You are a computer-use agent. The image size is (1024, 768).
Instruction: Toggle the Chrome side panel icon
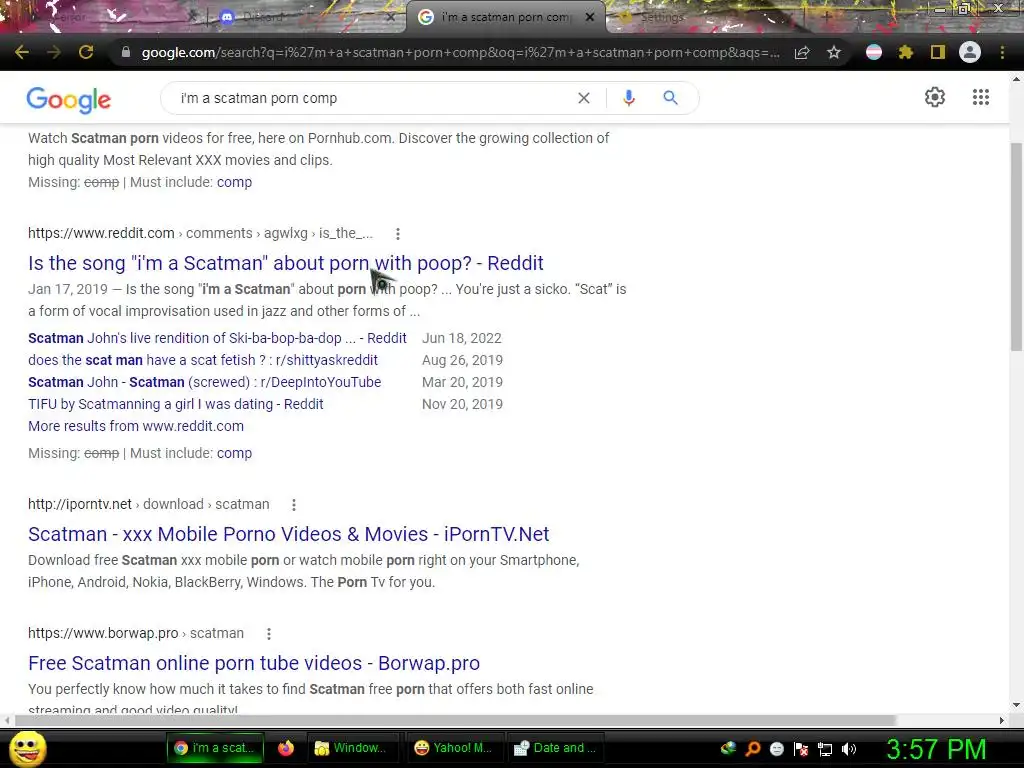coord(938,52)
